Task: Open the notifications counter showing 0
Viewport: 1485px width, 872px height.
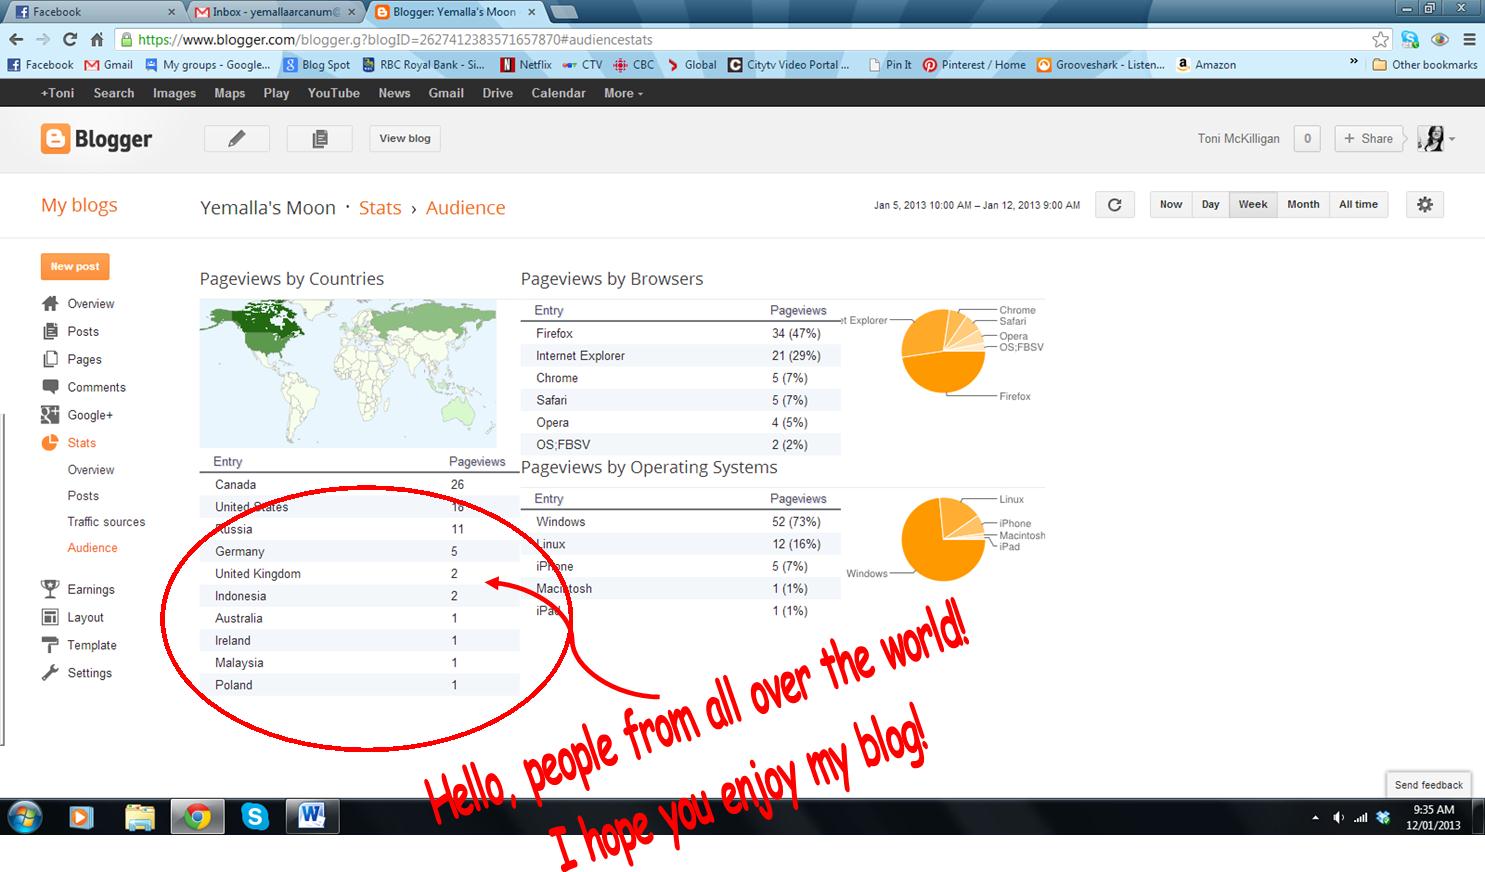Action: pos(1307,139)
